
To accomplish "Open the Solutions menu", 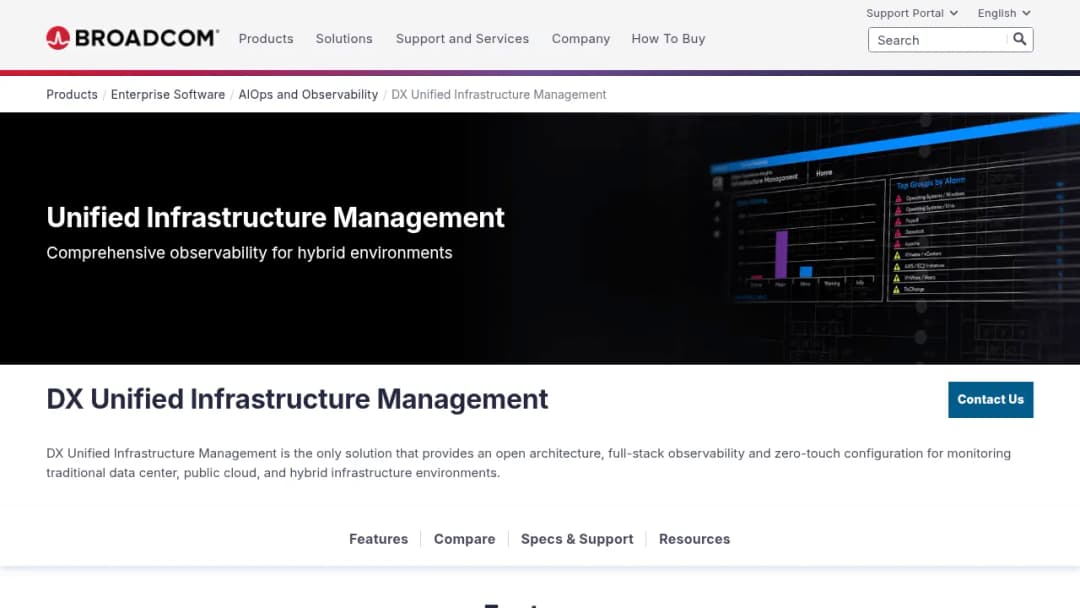I will tap(344, 39).
